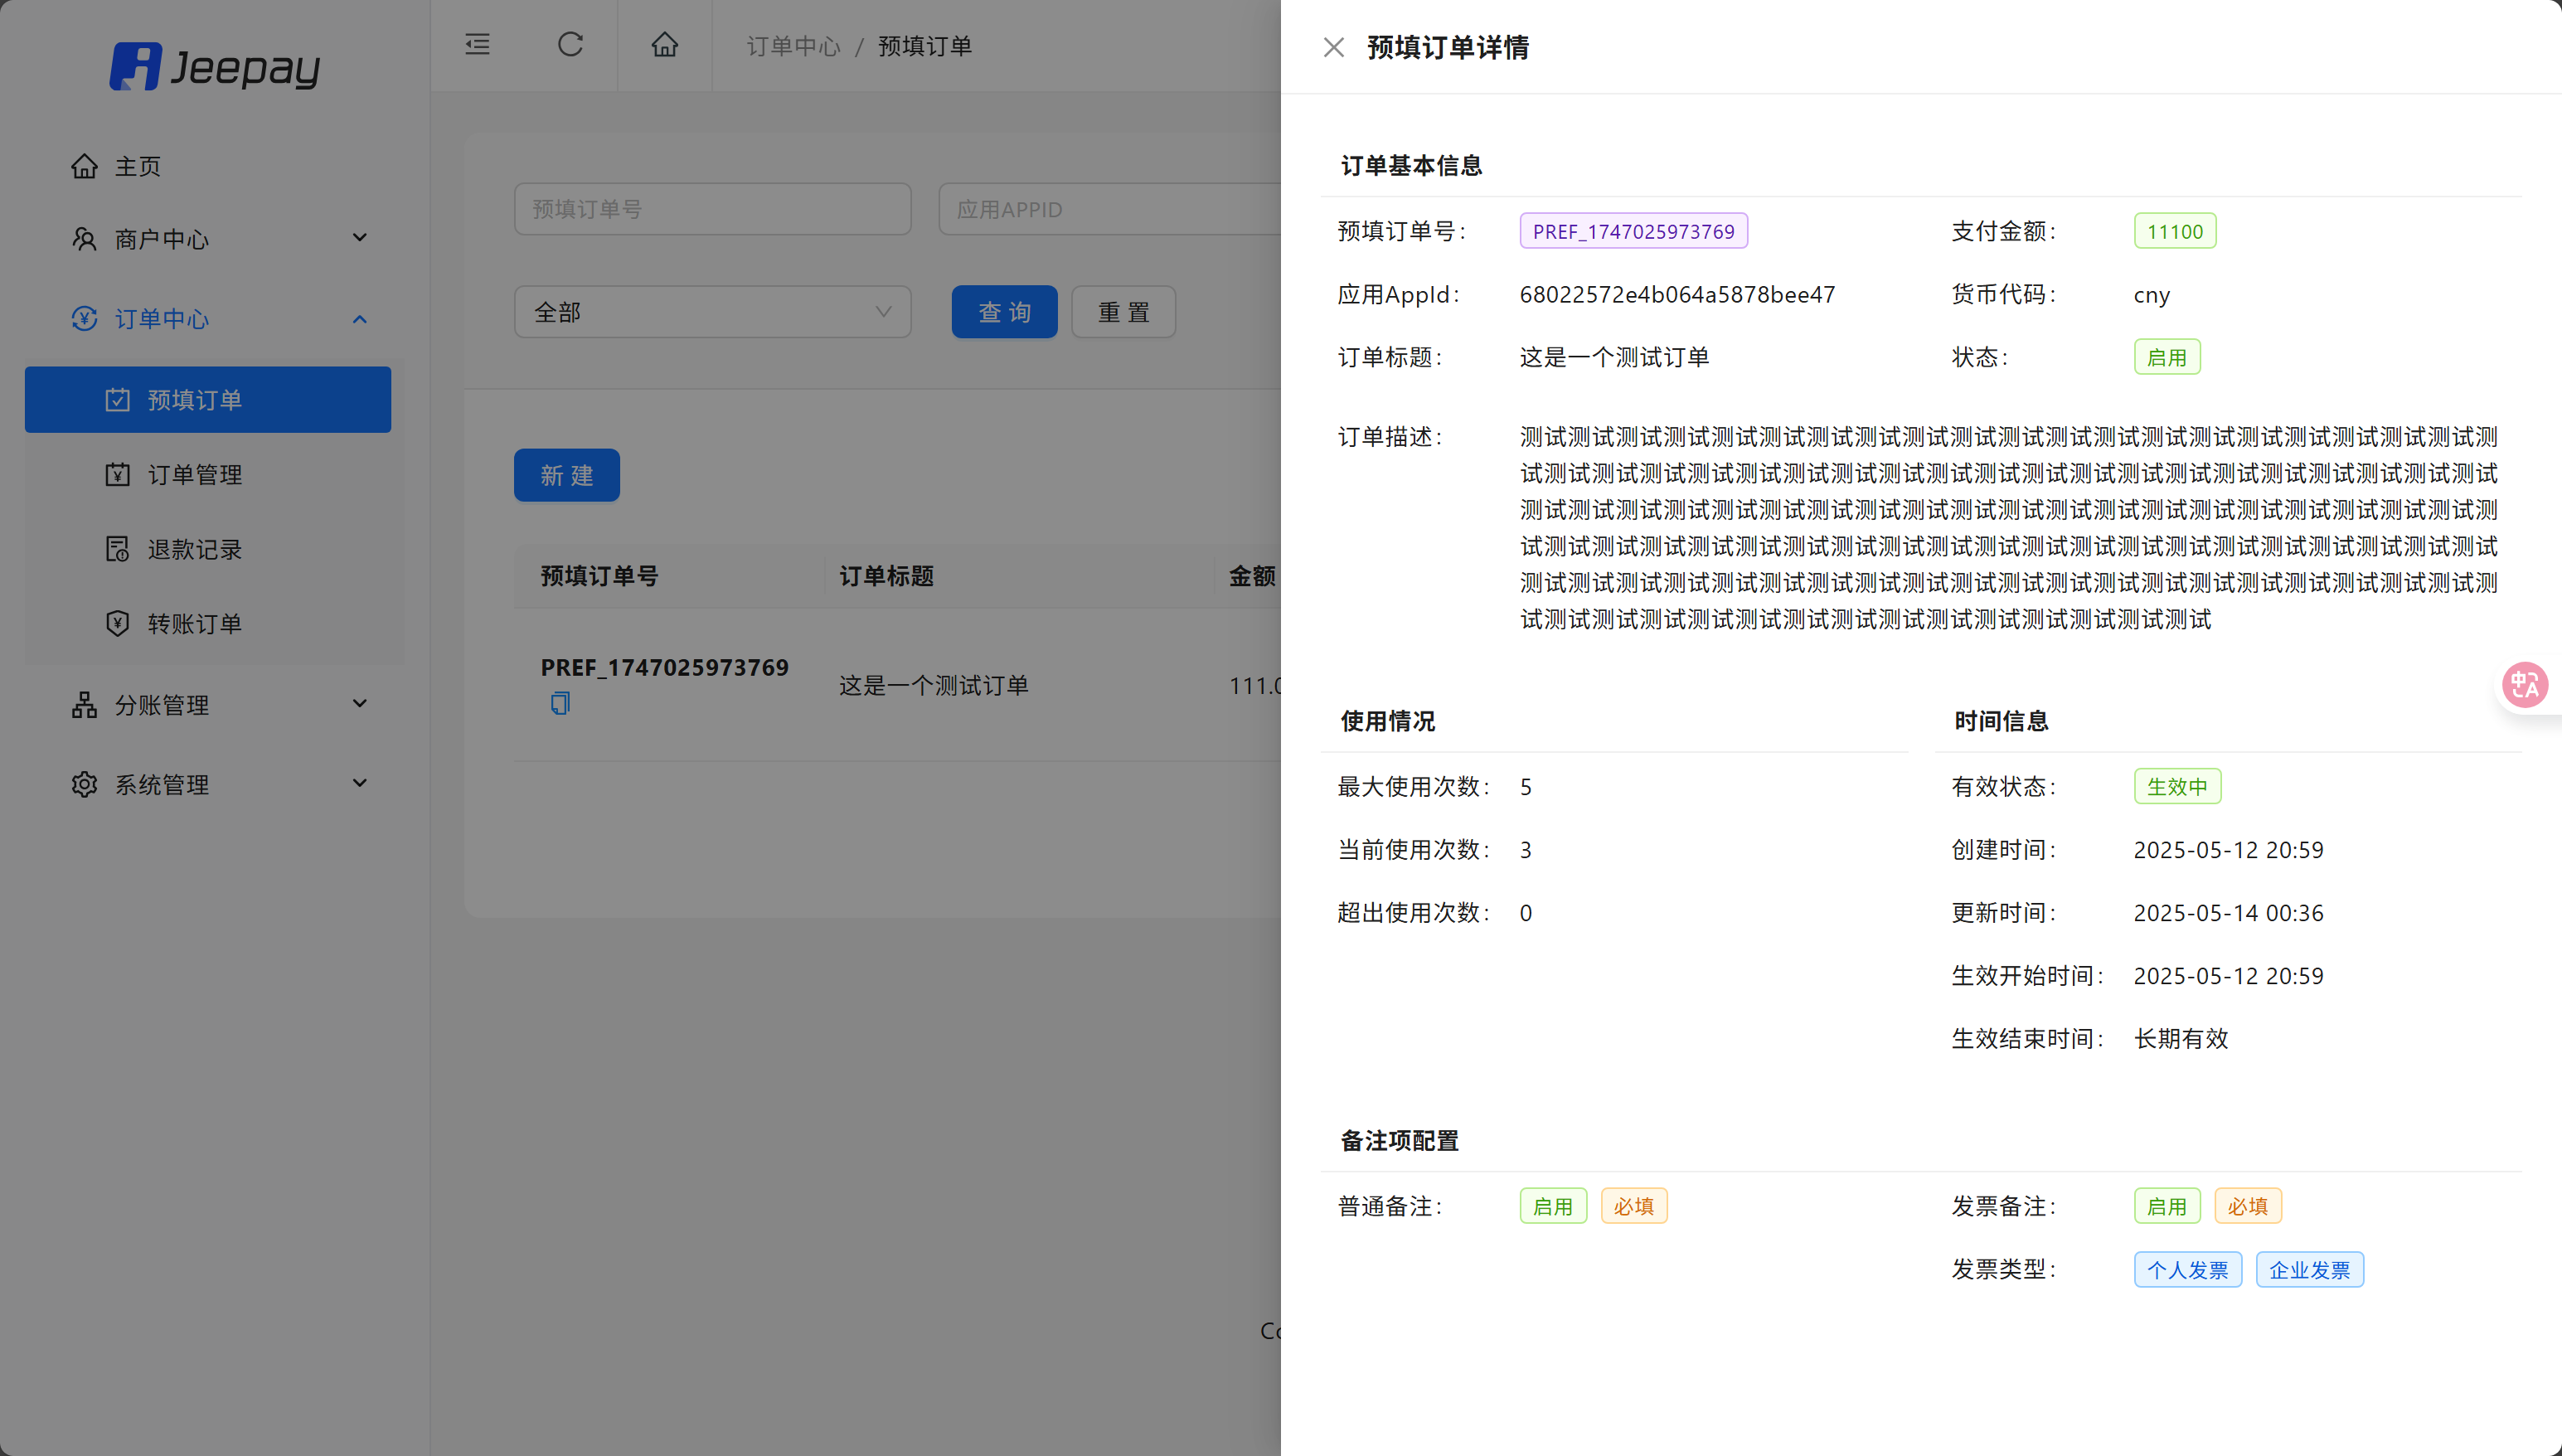Open the 全部 status dropdown

click(x=712, y=312)
